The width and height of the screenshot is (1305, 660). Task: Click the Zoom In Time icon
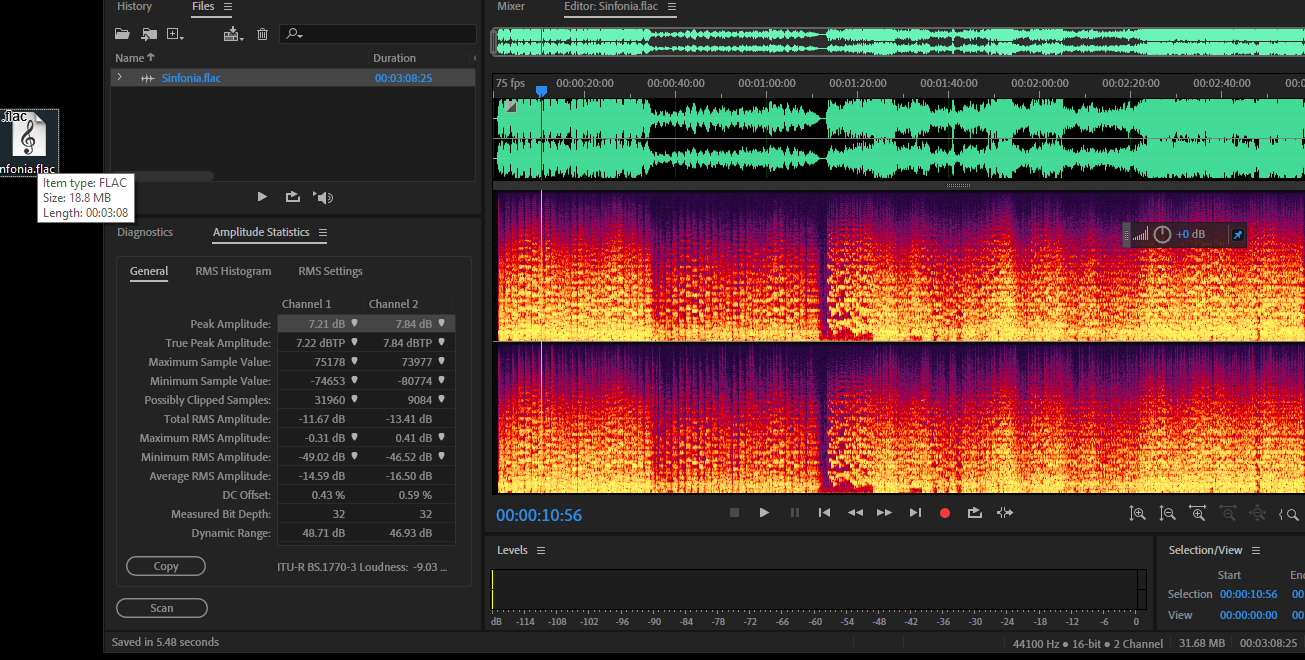point(1197,513)
